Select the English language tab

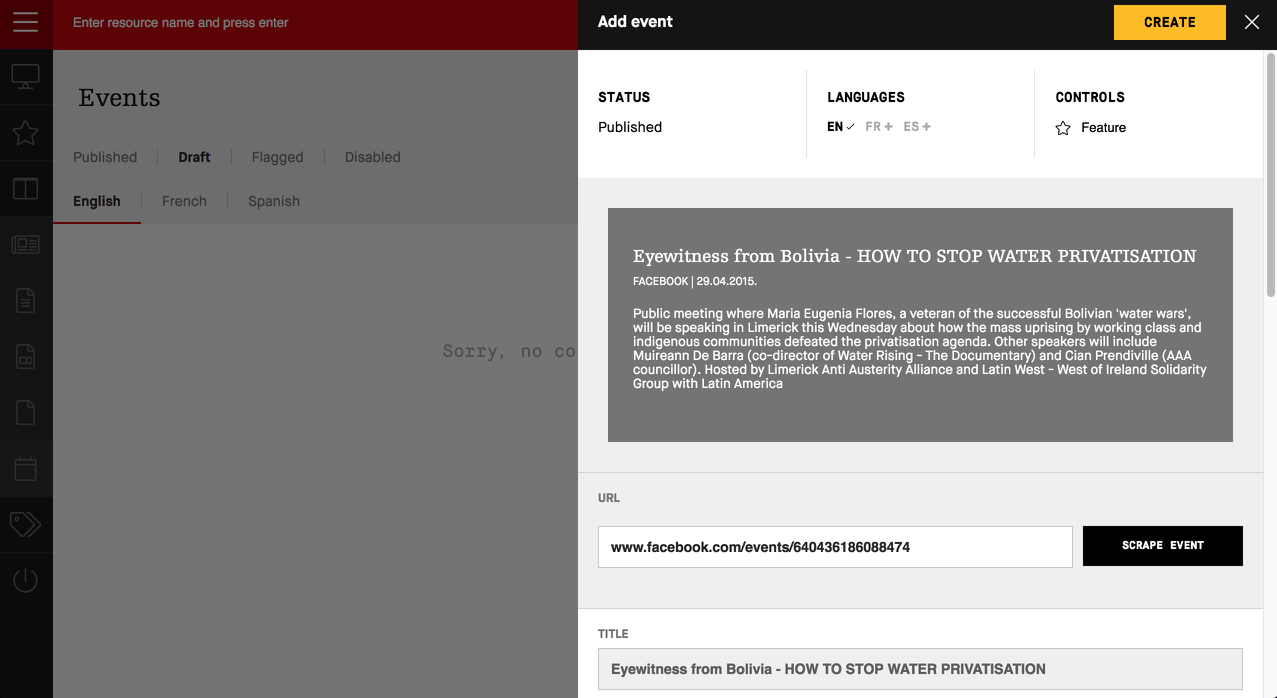pos(97,201)
